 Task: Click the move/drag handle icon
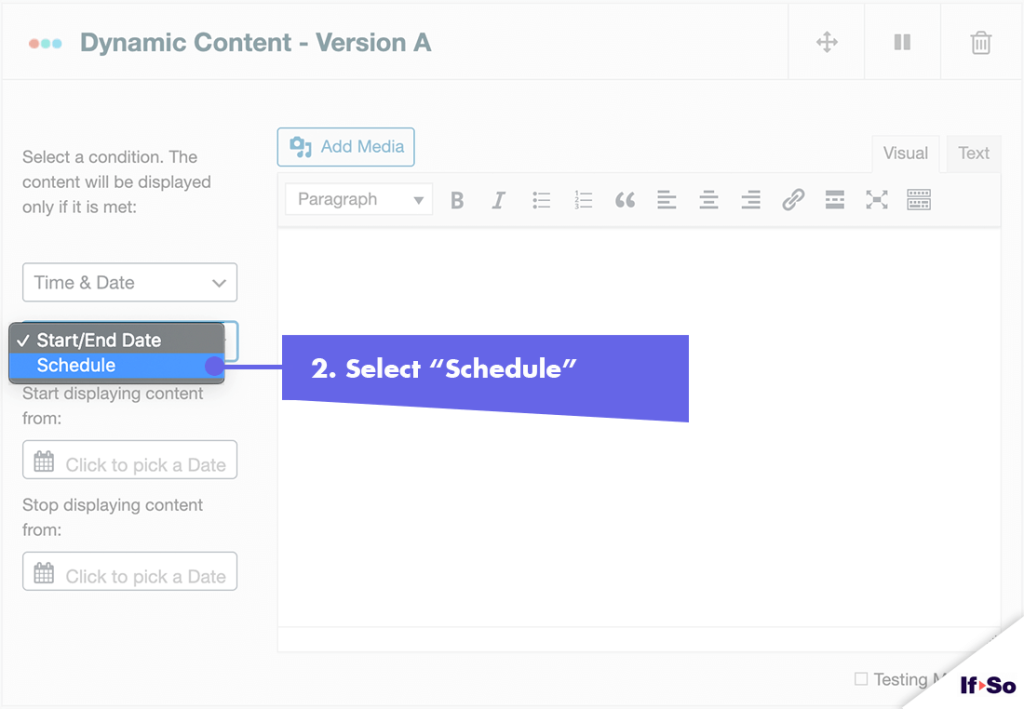[x=827, y=42]
